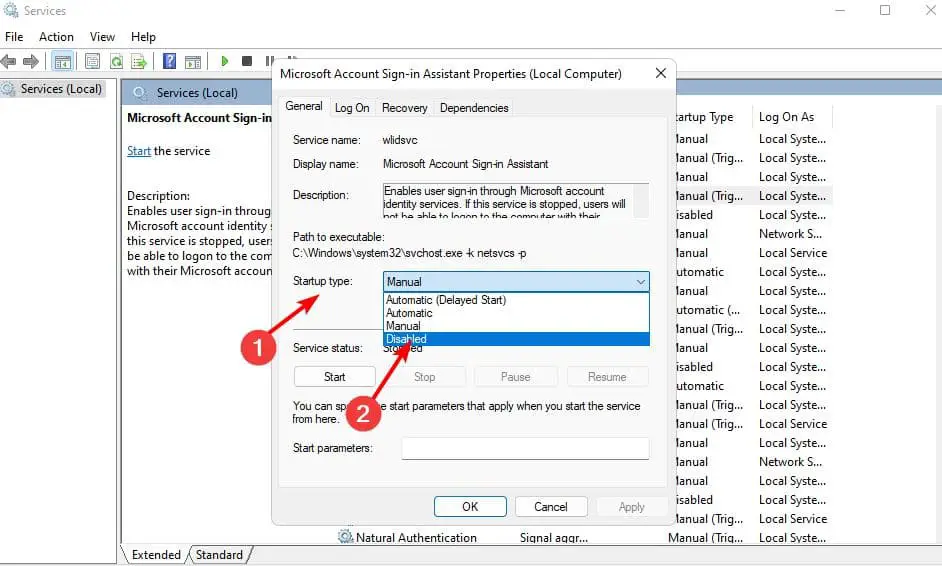Switch to the Log On tab
Viewport: 942px width, 566px height.
pos(352,108)
